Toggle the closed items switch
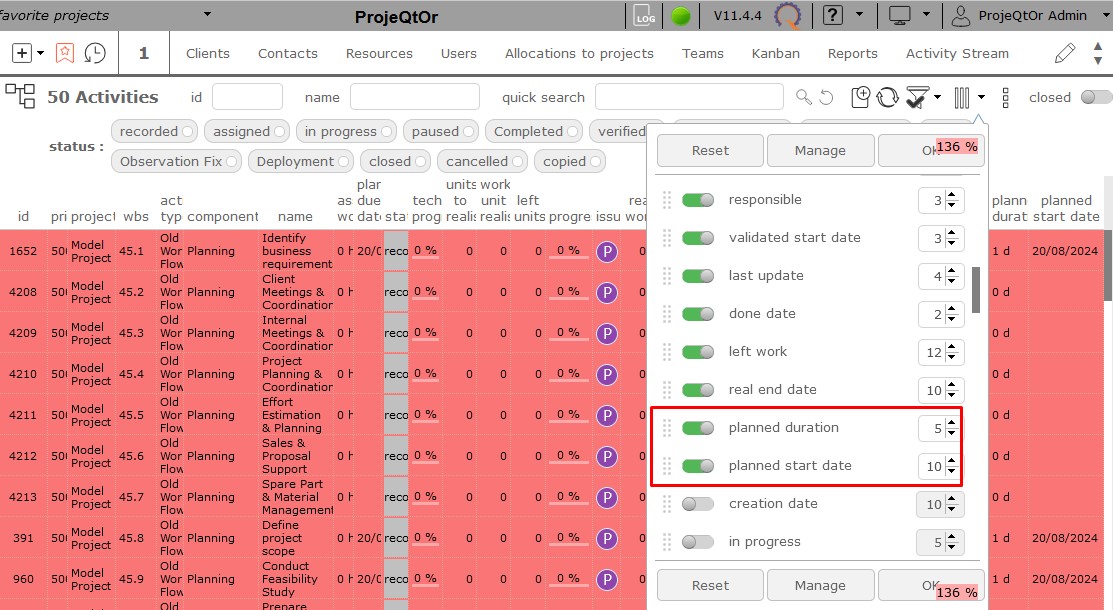The width and height of the screenshot is (1113, 610). 1096,97
